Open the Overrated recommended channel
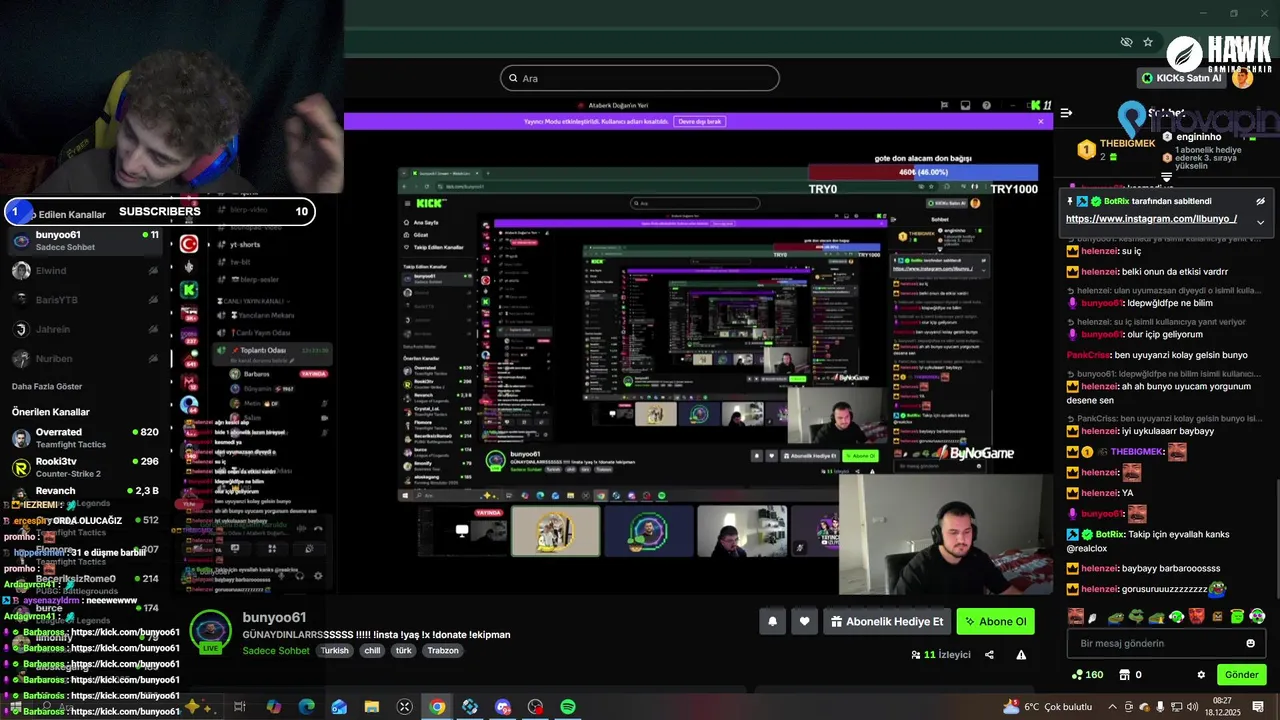 pyautogui.click(x=85, y=438)
